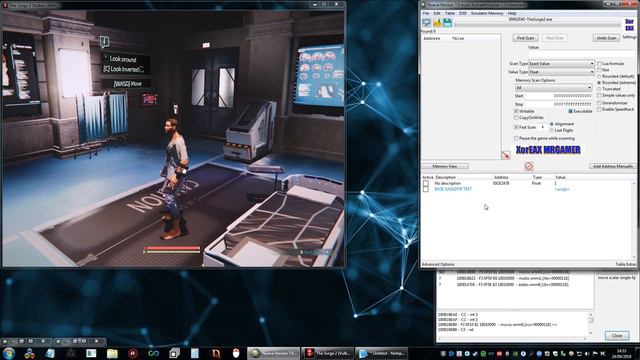Activate the No description address entry checkbox
The width and height of the screenshot is (640, 360).
[426, 184]
